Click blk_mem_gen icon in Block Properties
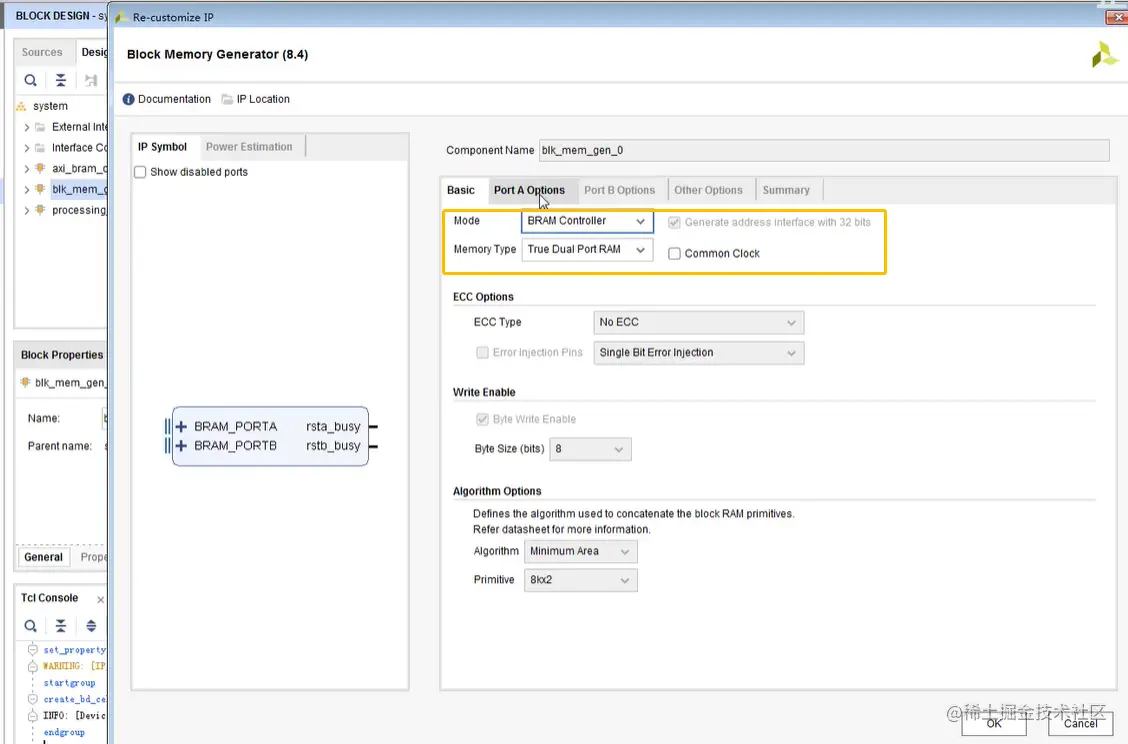Viewport: 1128px width, 744px height. click(25, 382)
